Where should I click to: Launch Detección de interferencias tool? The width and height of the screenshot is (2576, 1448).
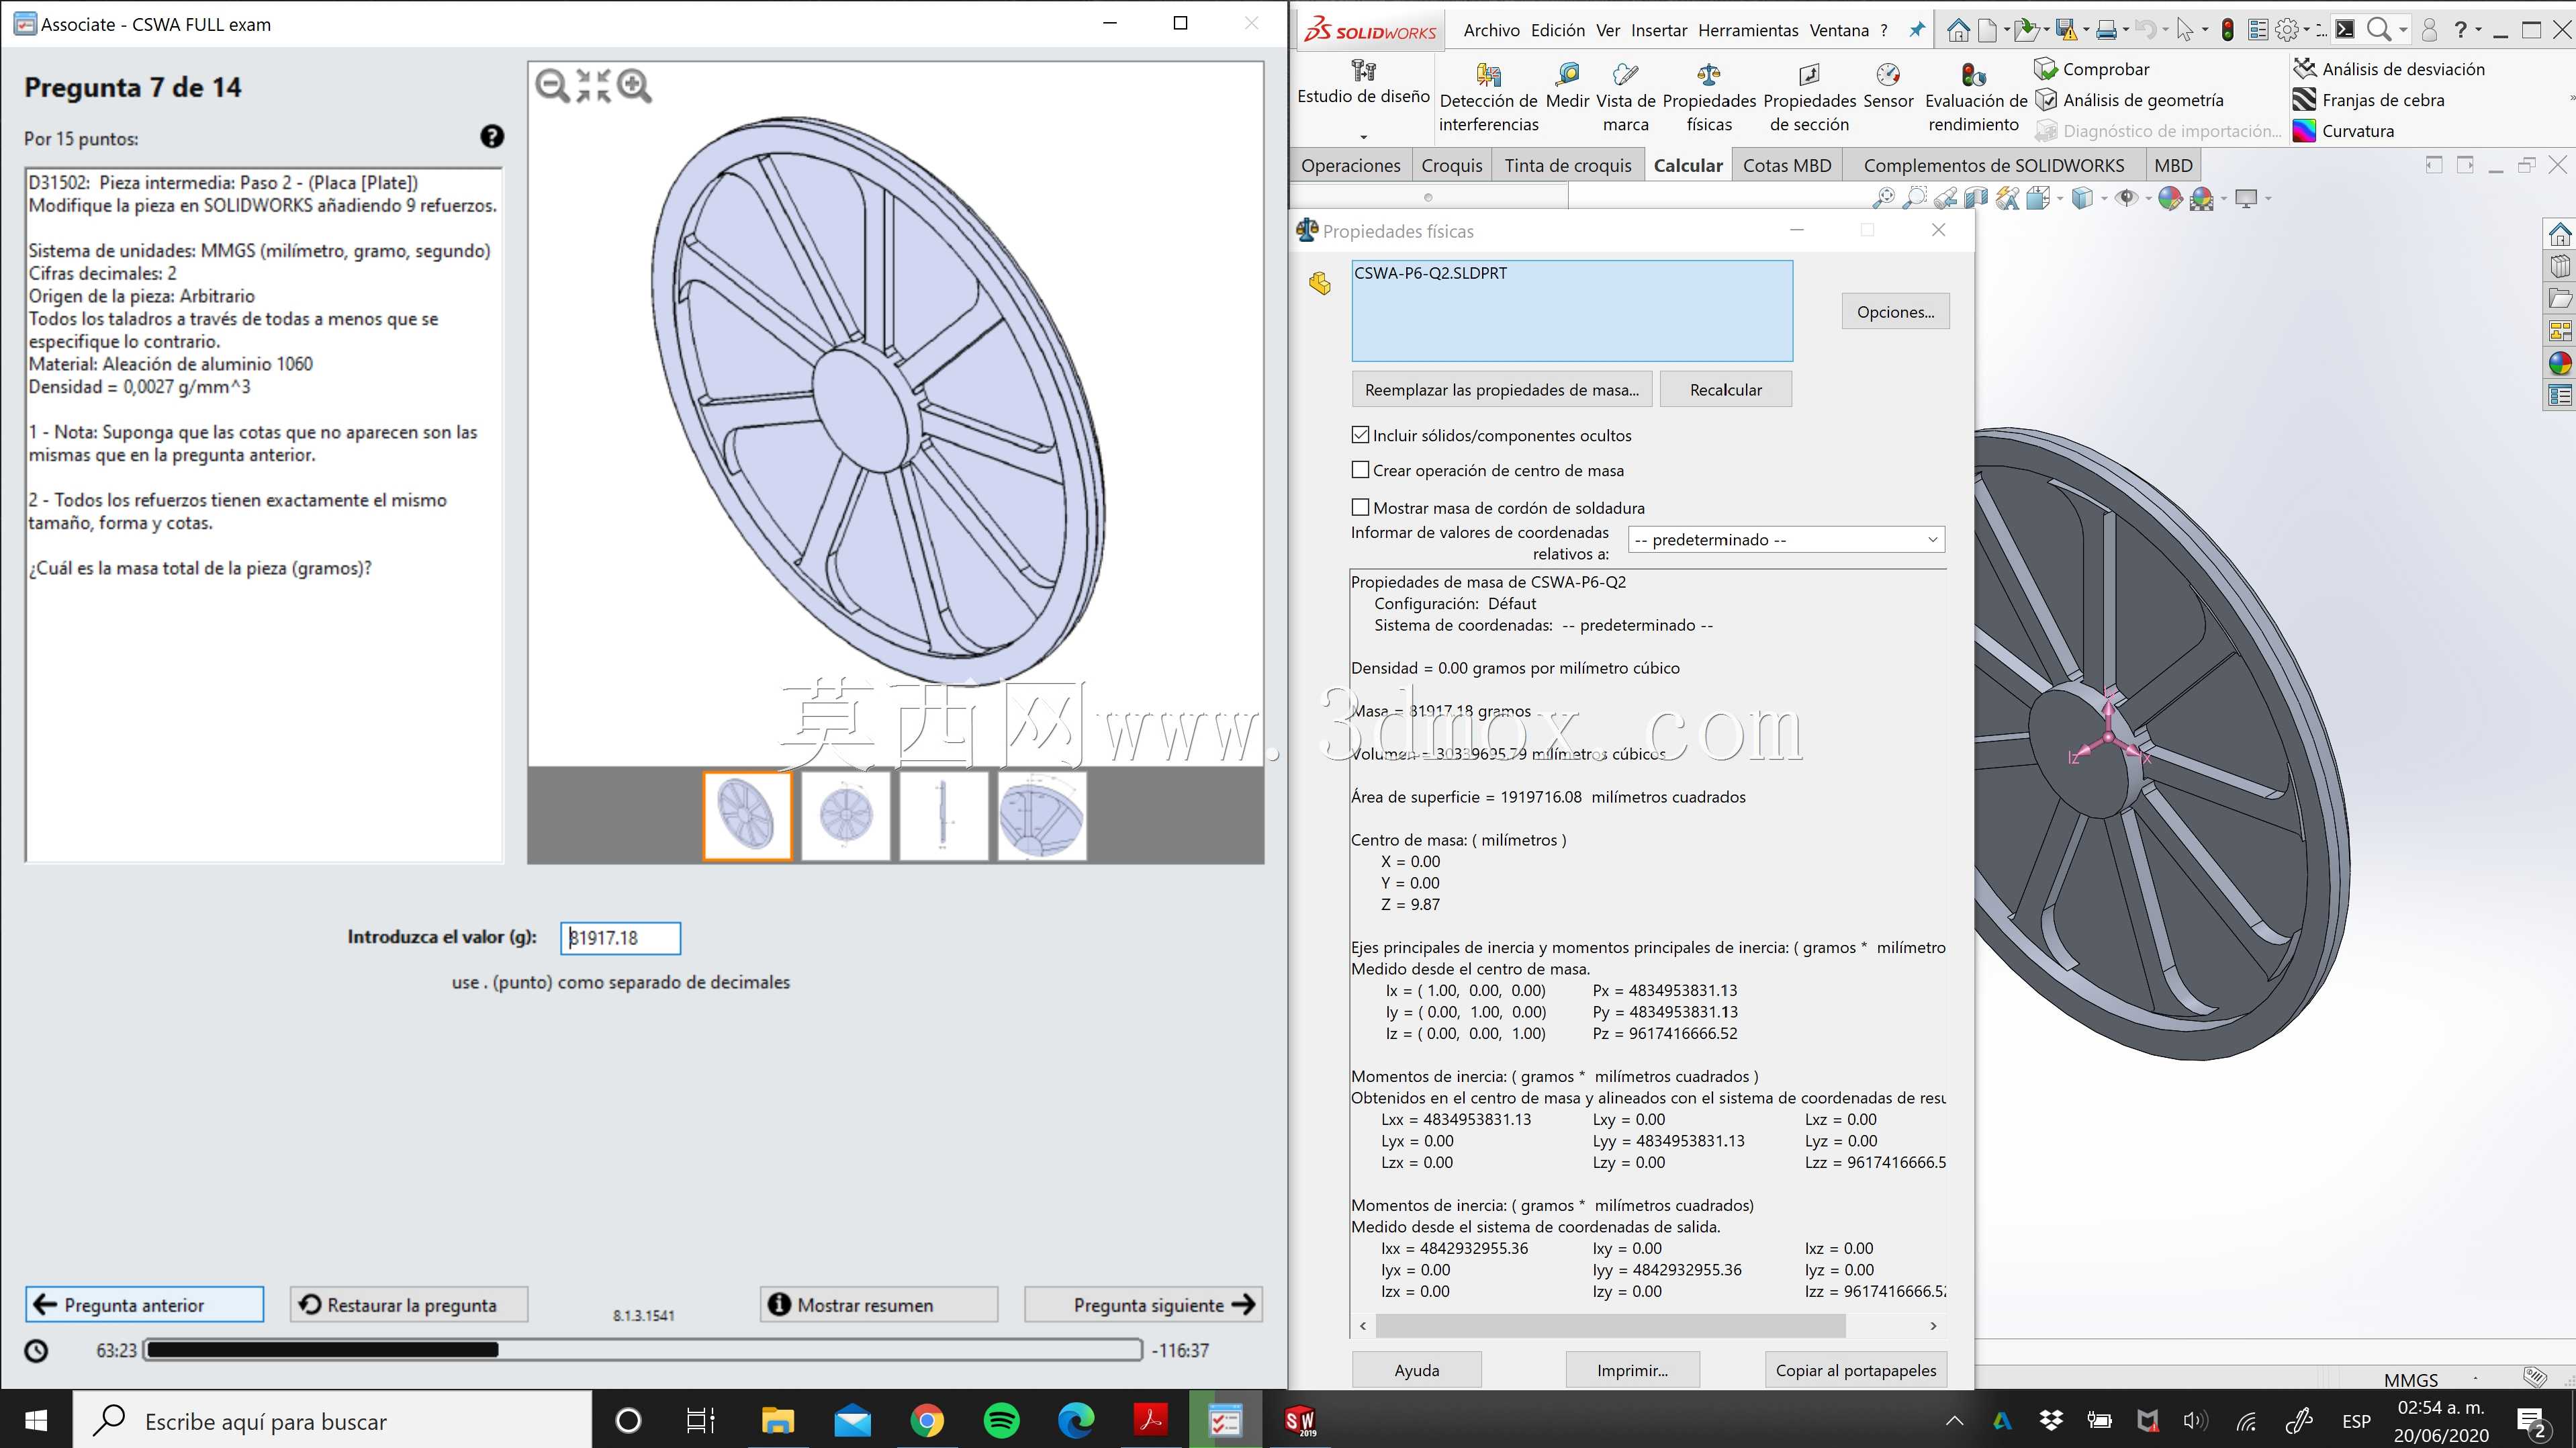[x=1488, y=98]
